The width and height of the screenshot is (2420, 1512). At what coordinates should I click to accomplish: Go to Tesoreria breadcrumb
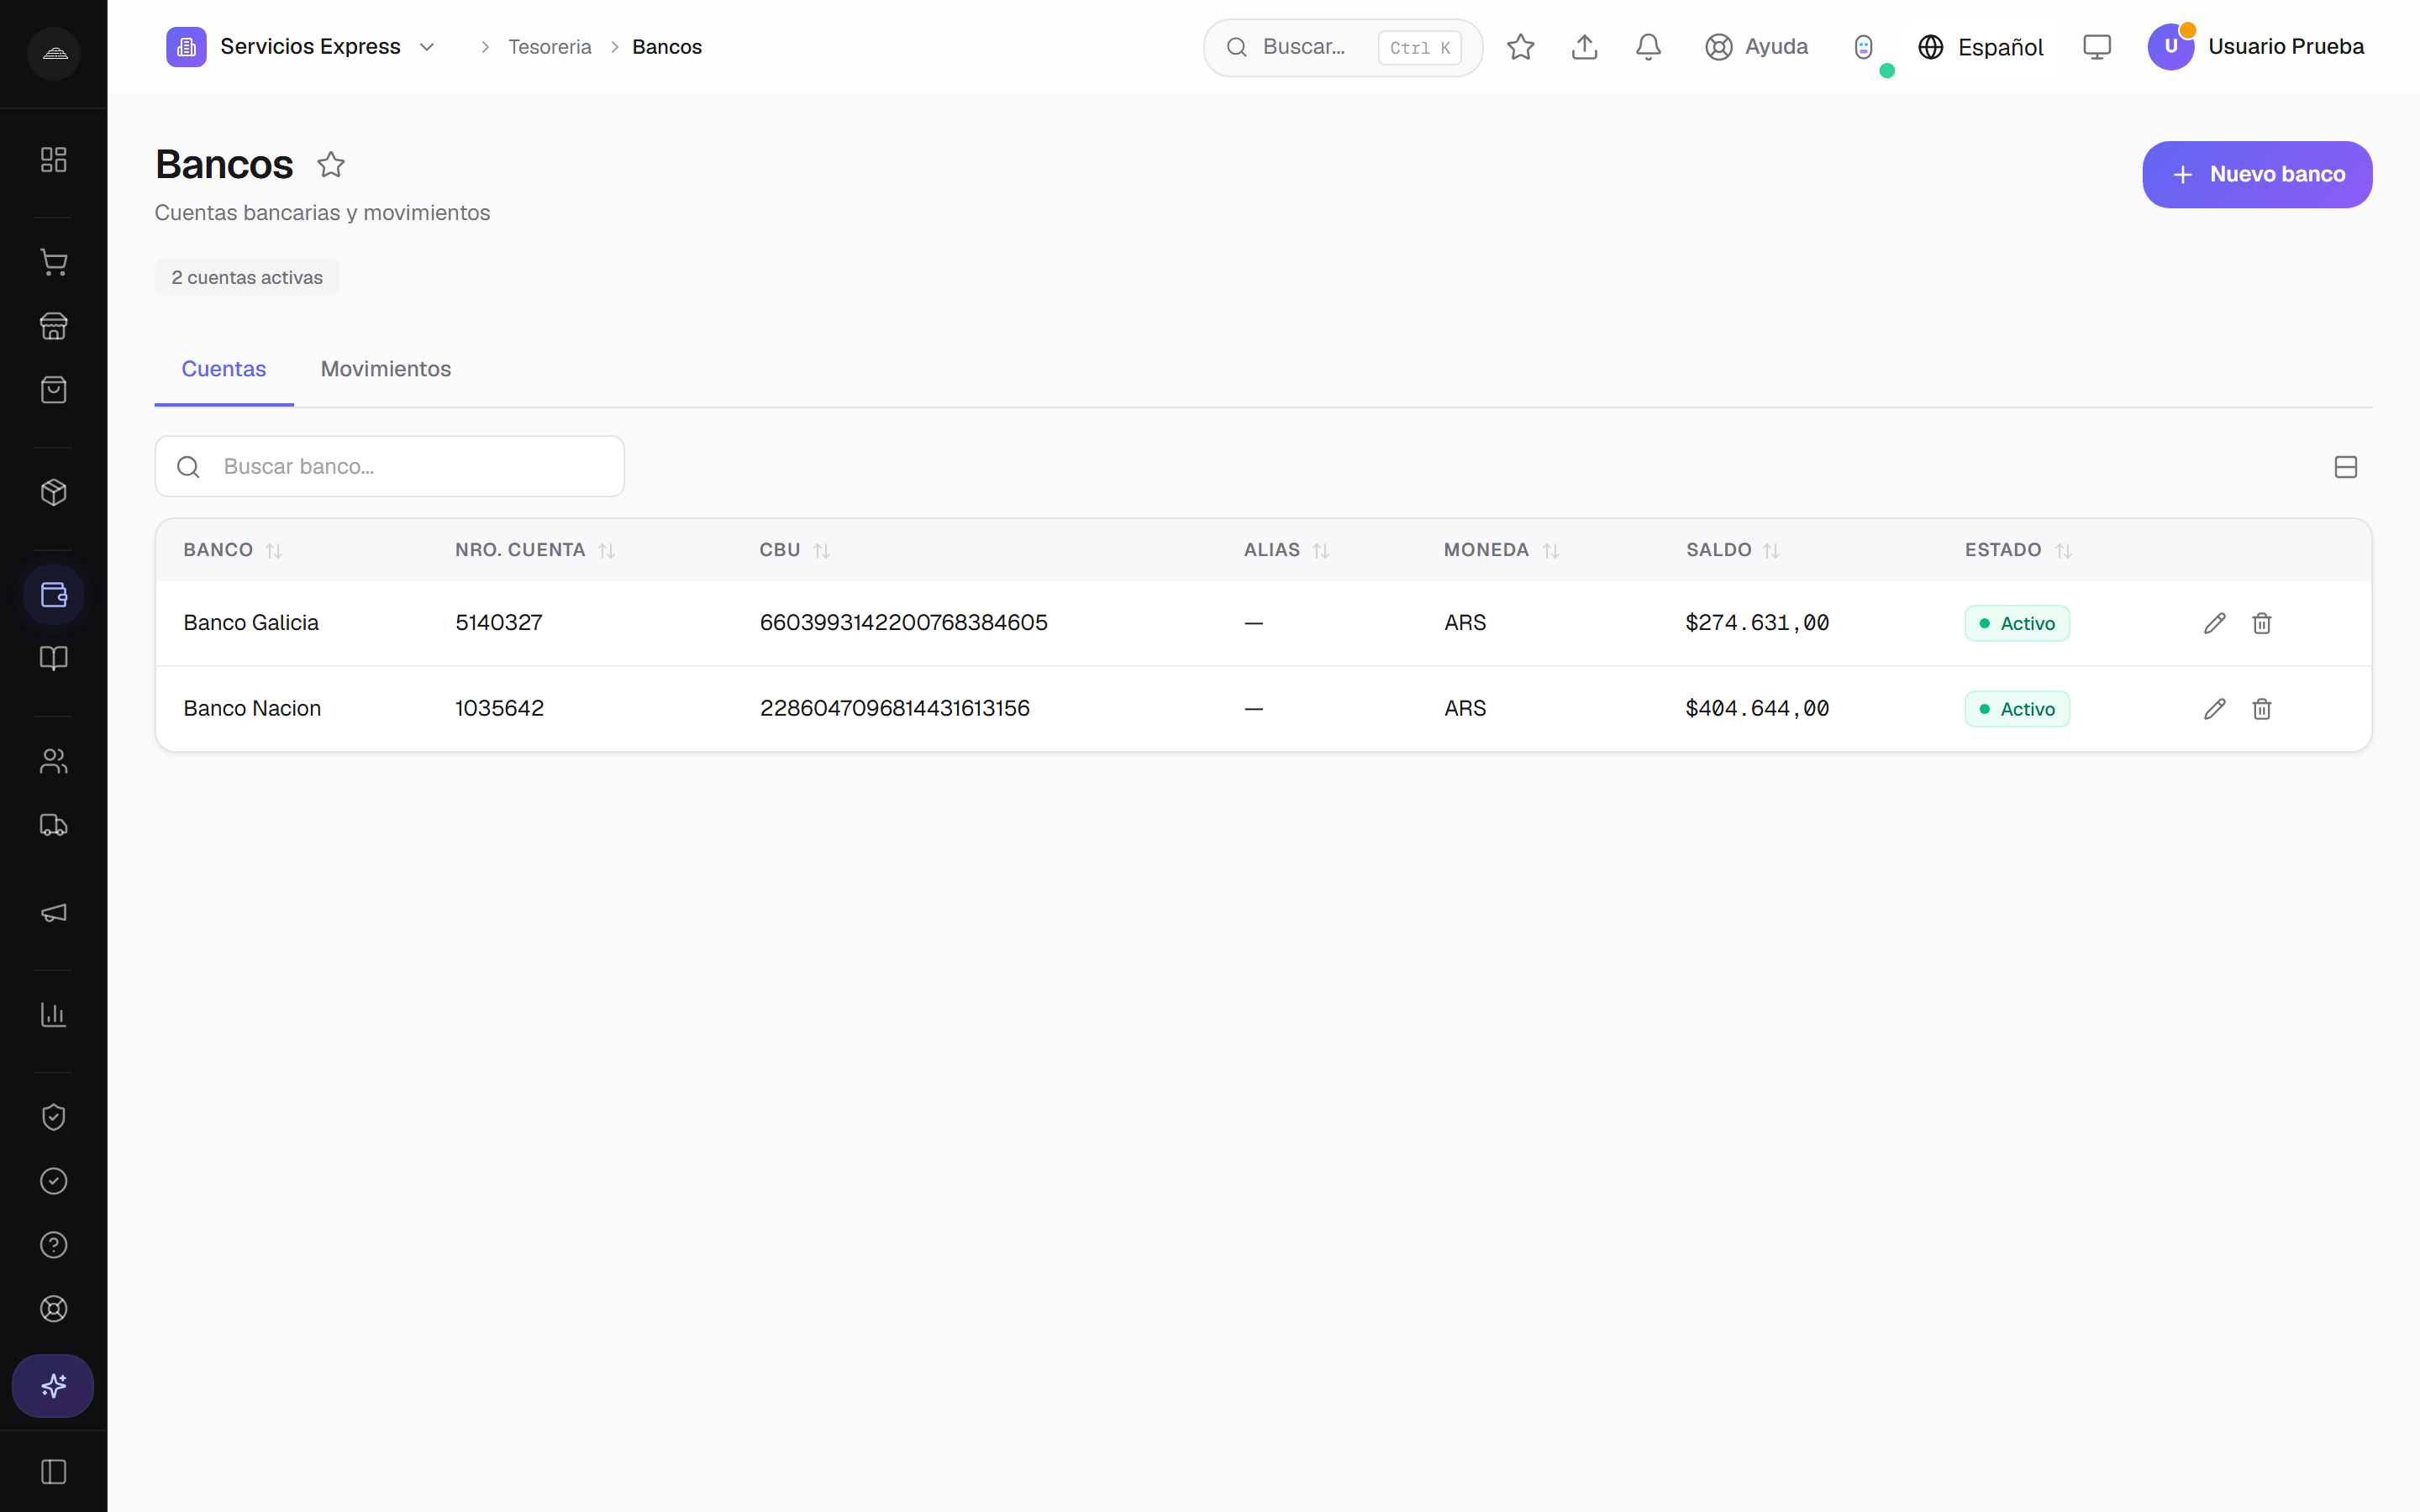(550, 47)
